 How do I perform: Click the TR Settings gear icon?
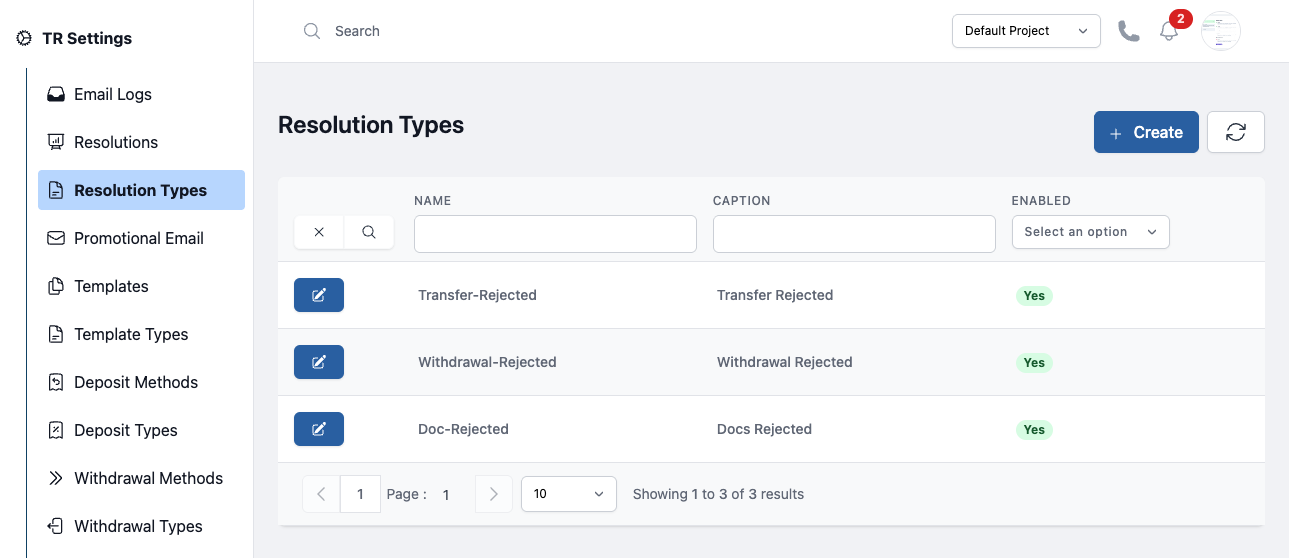coord(24,38)
